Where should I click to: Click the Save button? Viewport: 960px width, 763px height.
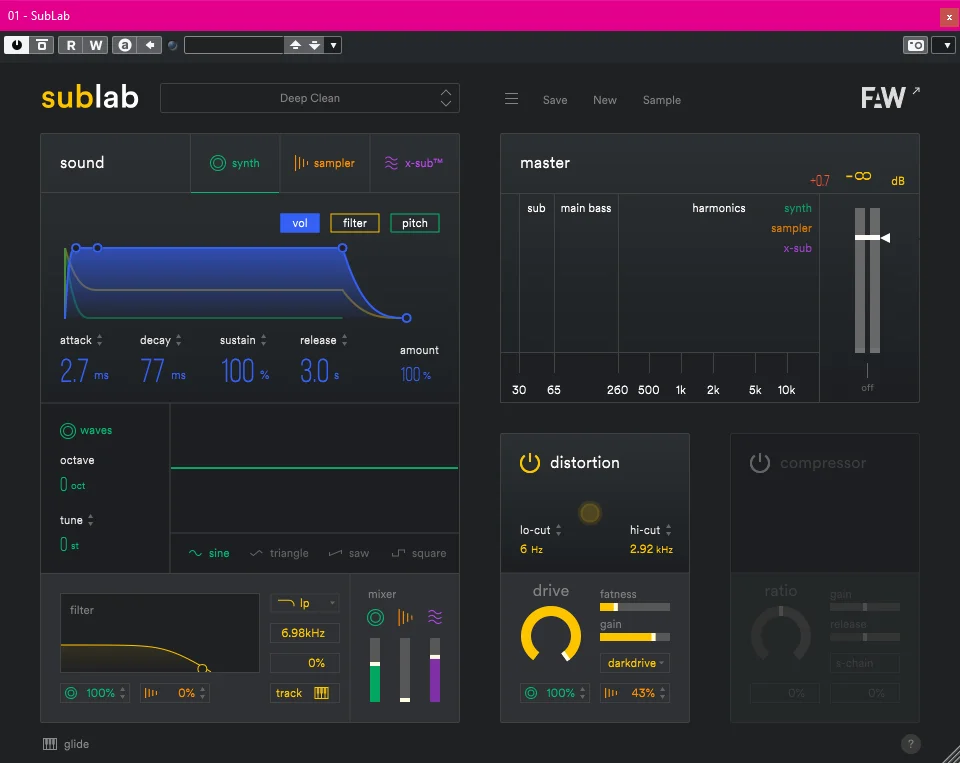pos(555,100)
